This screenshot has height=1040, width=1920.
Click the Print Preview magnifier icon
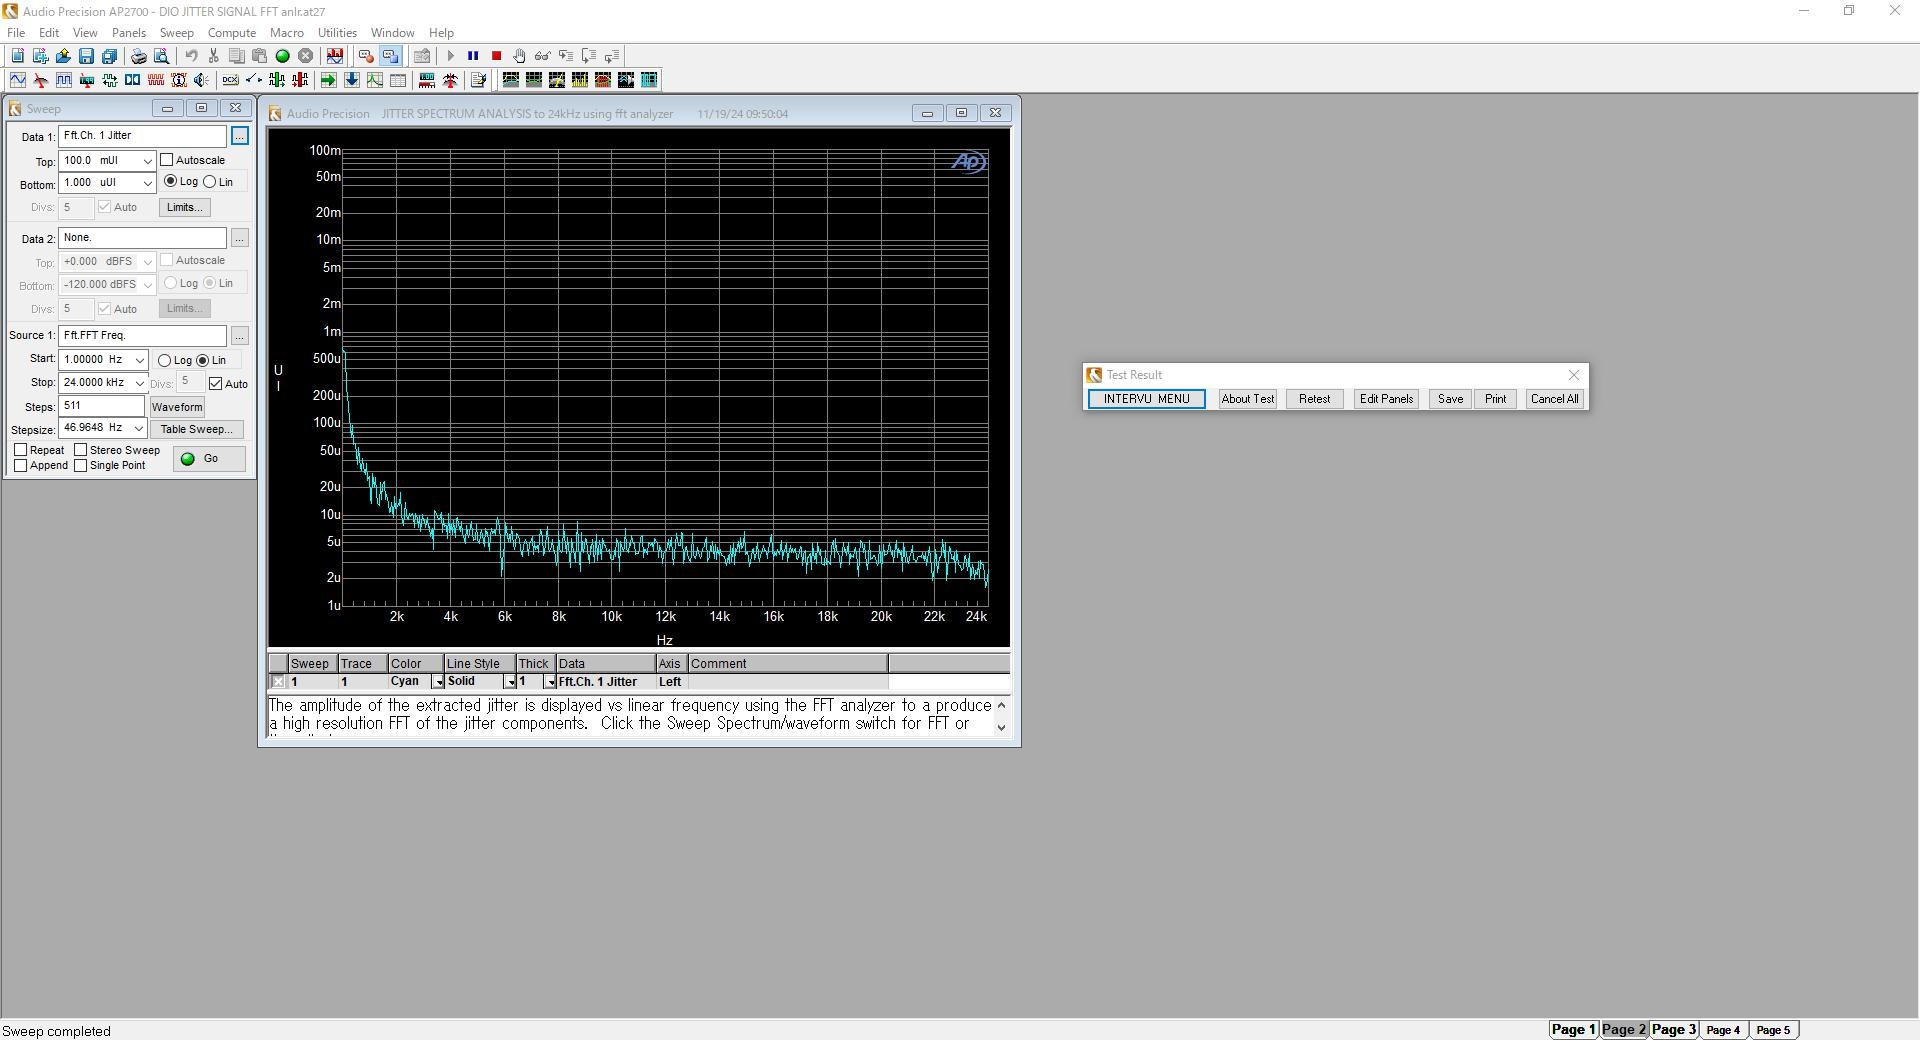click(161, 56)
